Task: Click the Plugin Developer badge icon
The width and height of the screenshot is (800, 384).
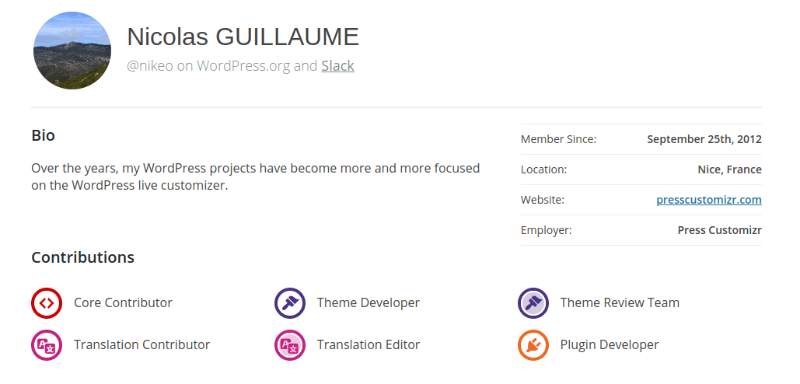Action: (533, 345)
